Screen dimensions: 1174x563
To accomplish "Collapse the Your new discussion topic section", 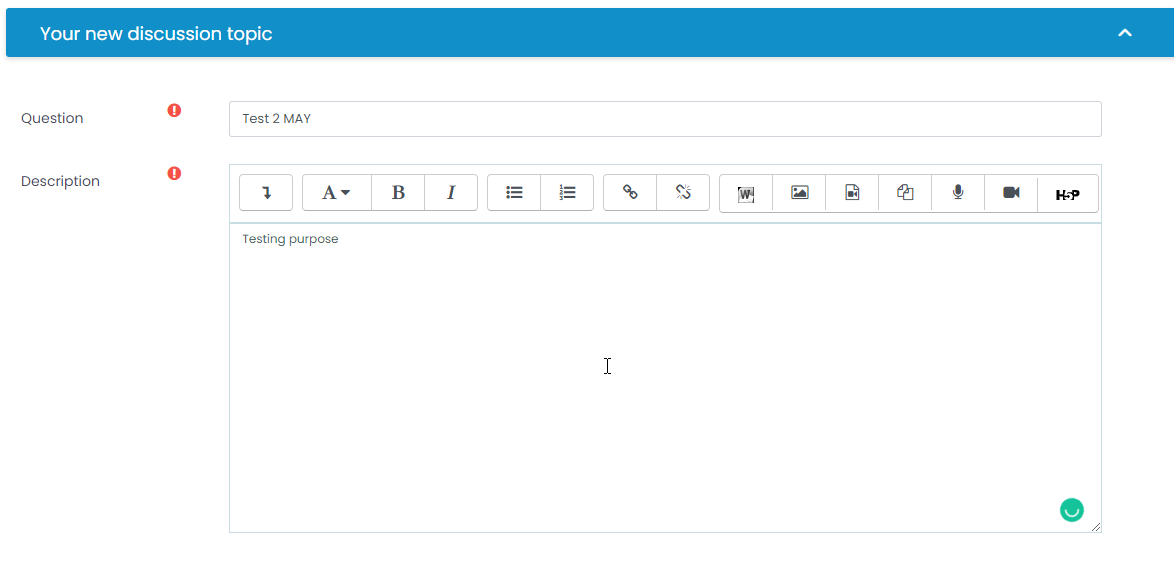I will tap(1125, 33).
